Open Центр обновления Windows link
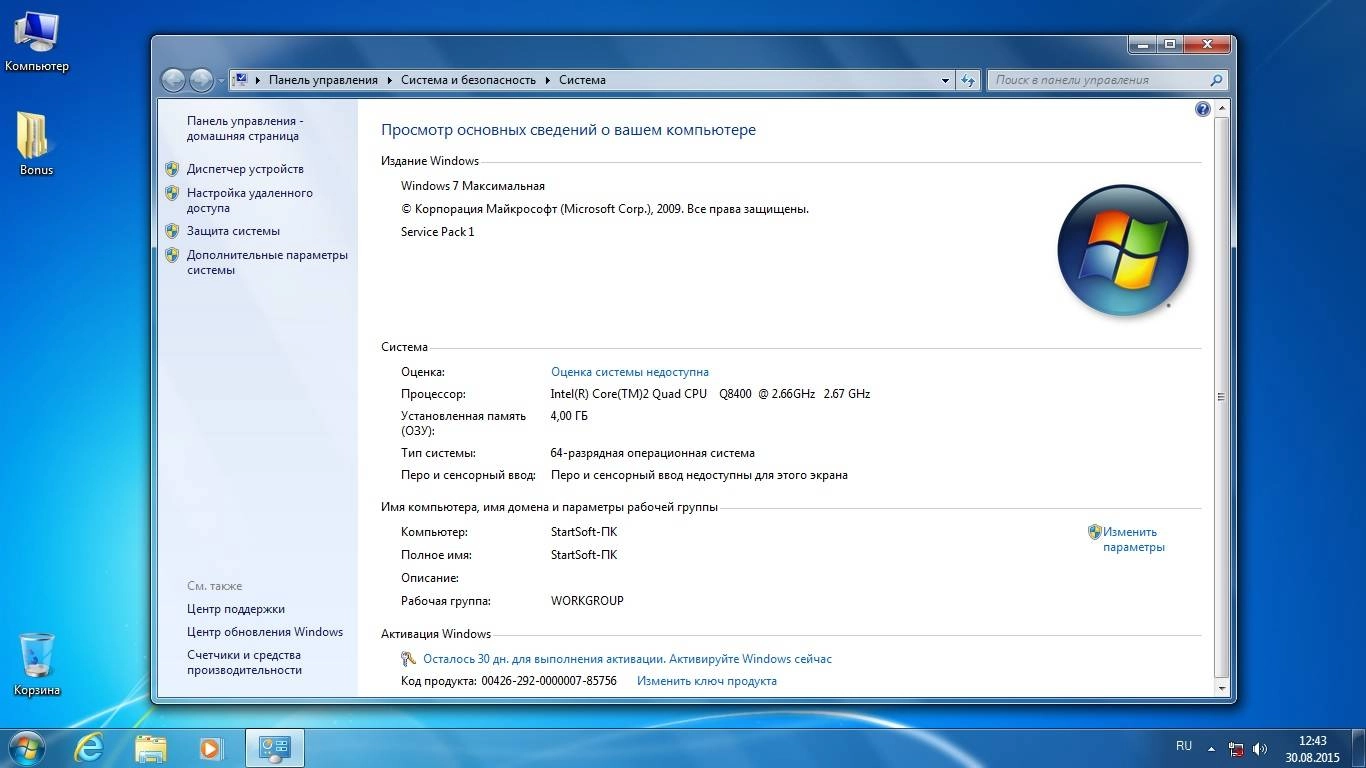Image resolution: width=1366 pixels, height=768 pixels. tap(265, 632)
